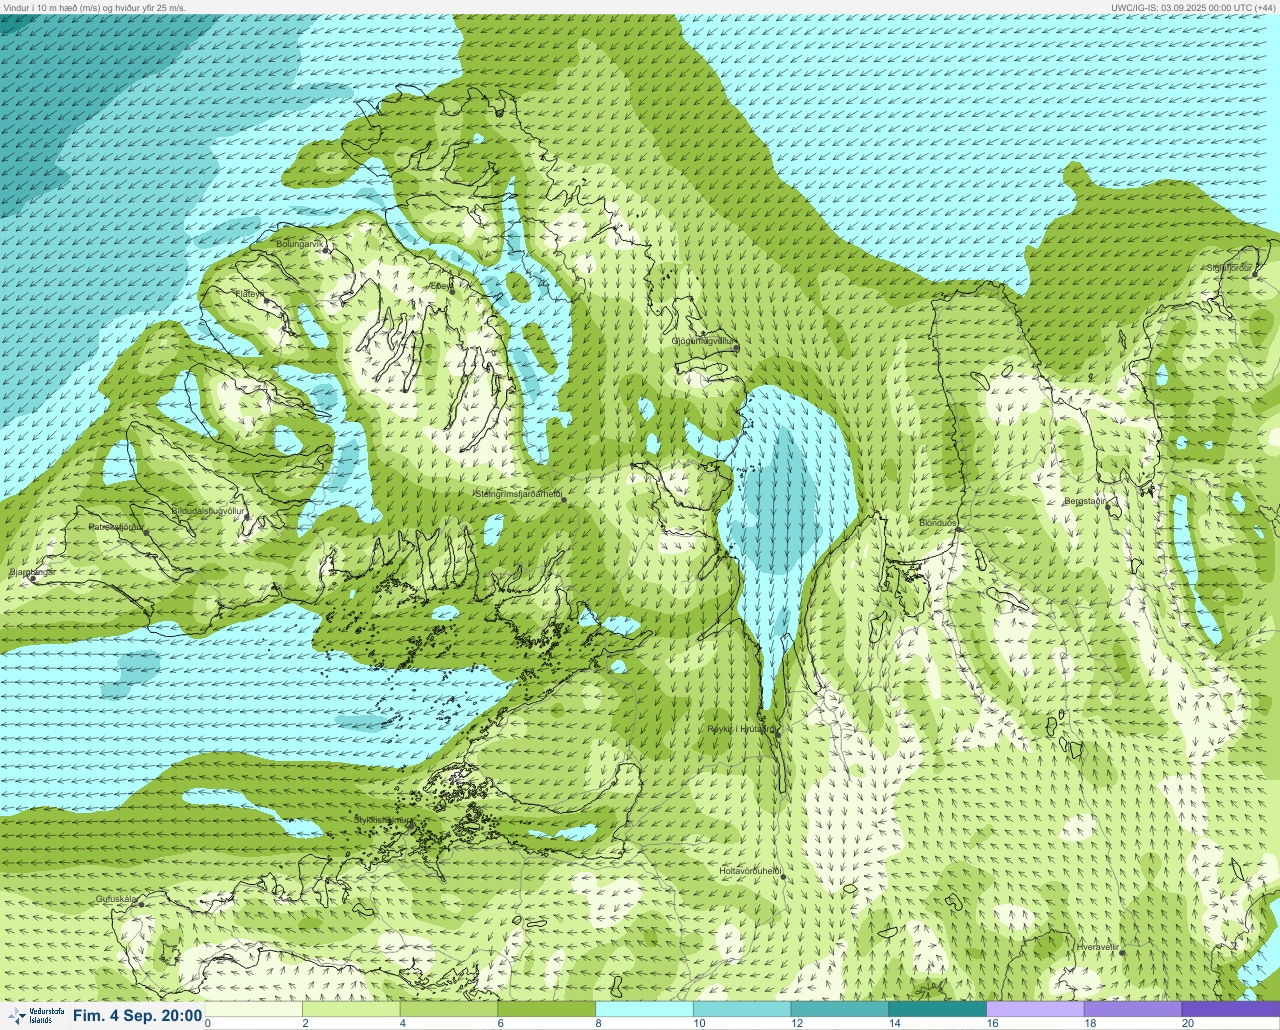1280x1030 pixels.
Task: Click the Gjögurflugvöllur station label
Action: [704, 341]
